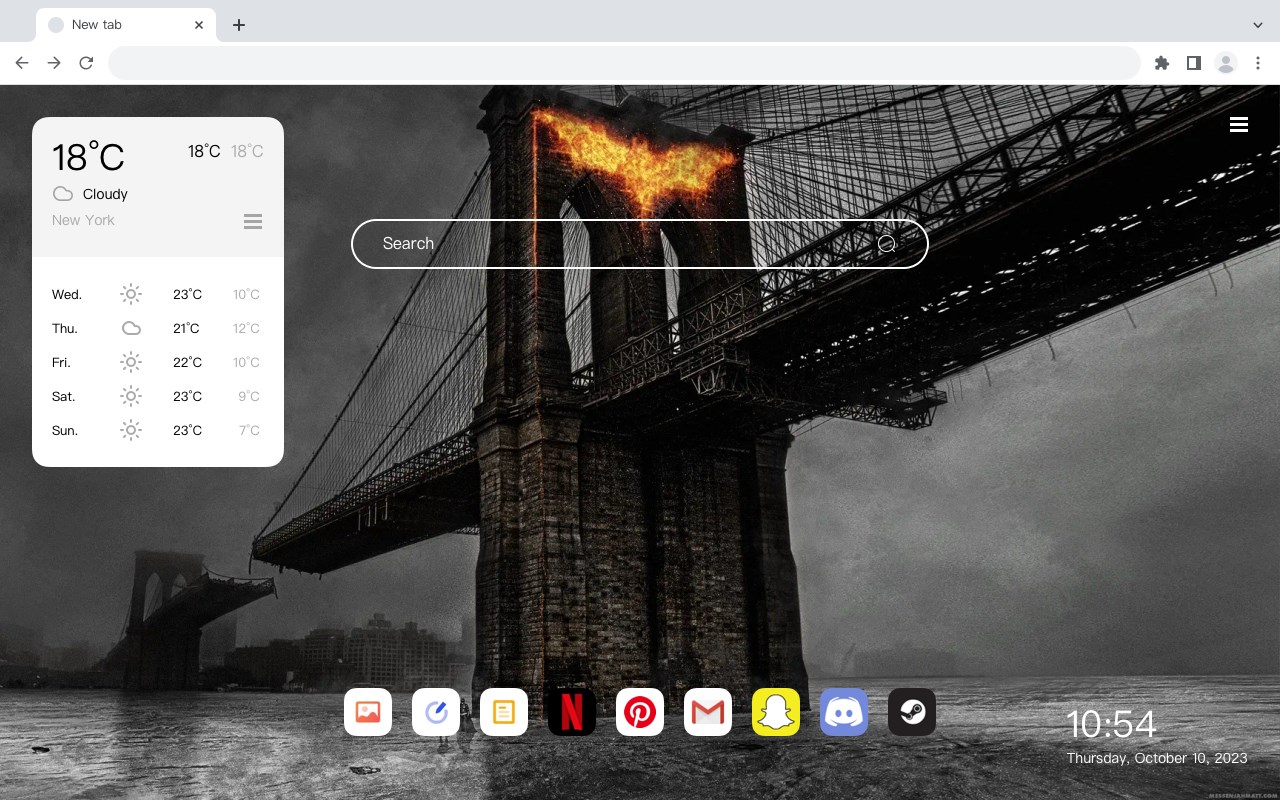Click the 10:54 clock display
The width and height of the screenshot is (1280, 800).
(x=1111, y=724)
